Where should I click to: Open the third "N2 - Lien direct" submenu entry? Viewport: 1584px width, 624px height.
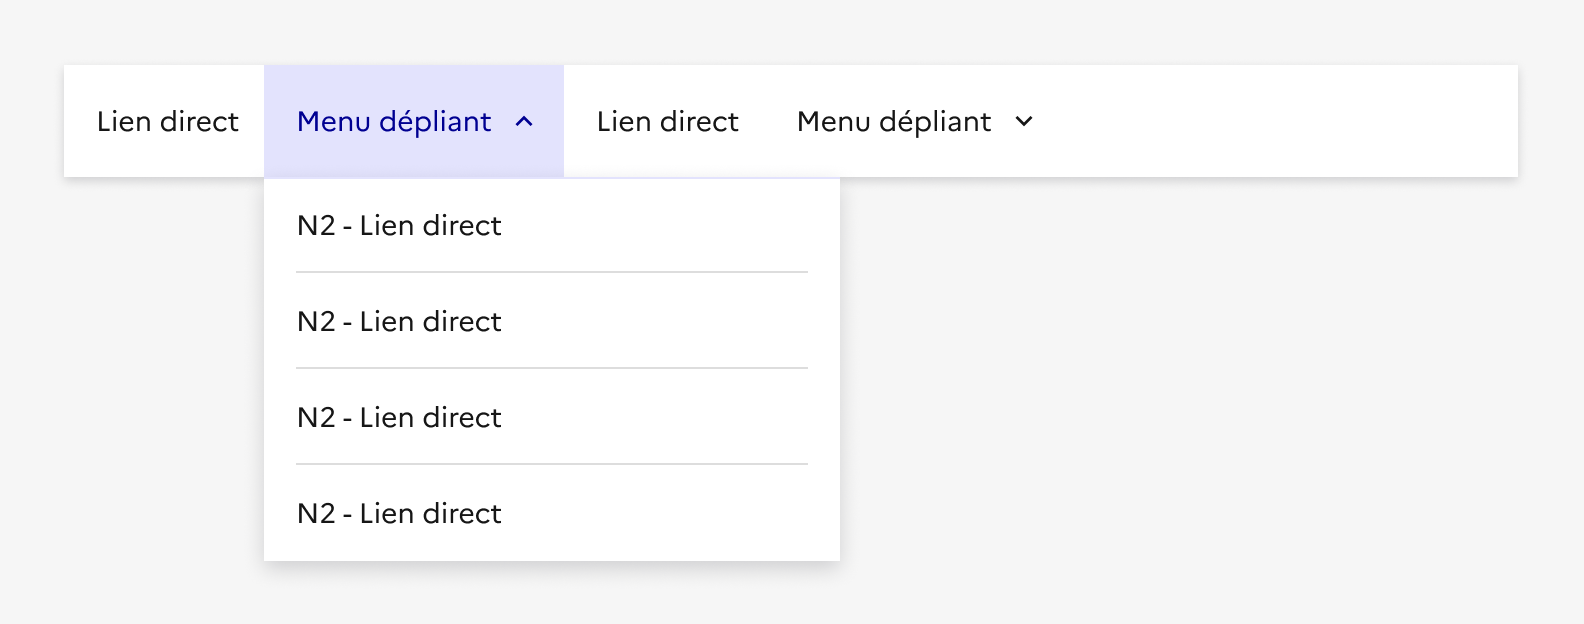tap(399, 418)
